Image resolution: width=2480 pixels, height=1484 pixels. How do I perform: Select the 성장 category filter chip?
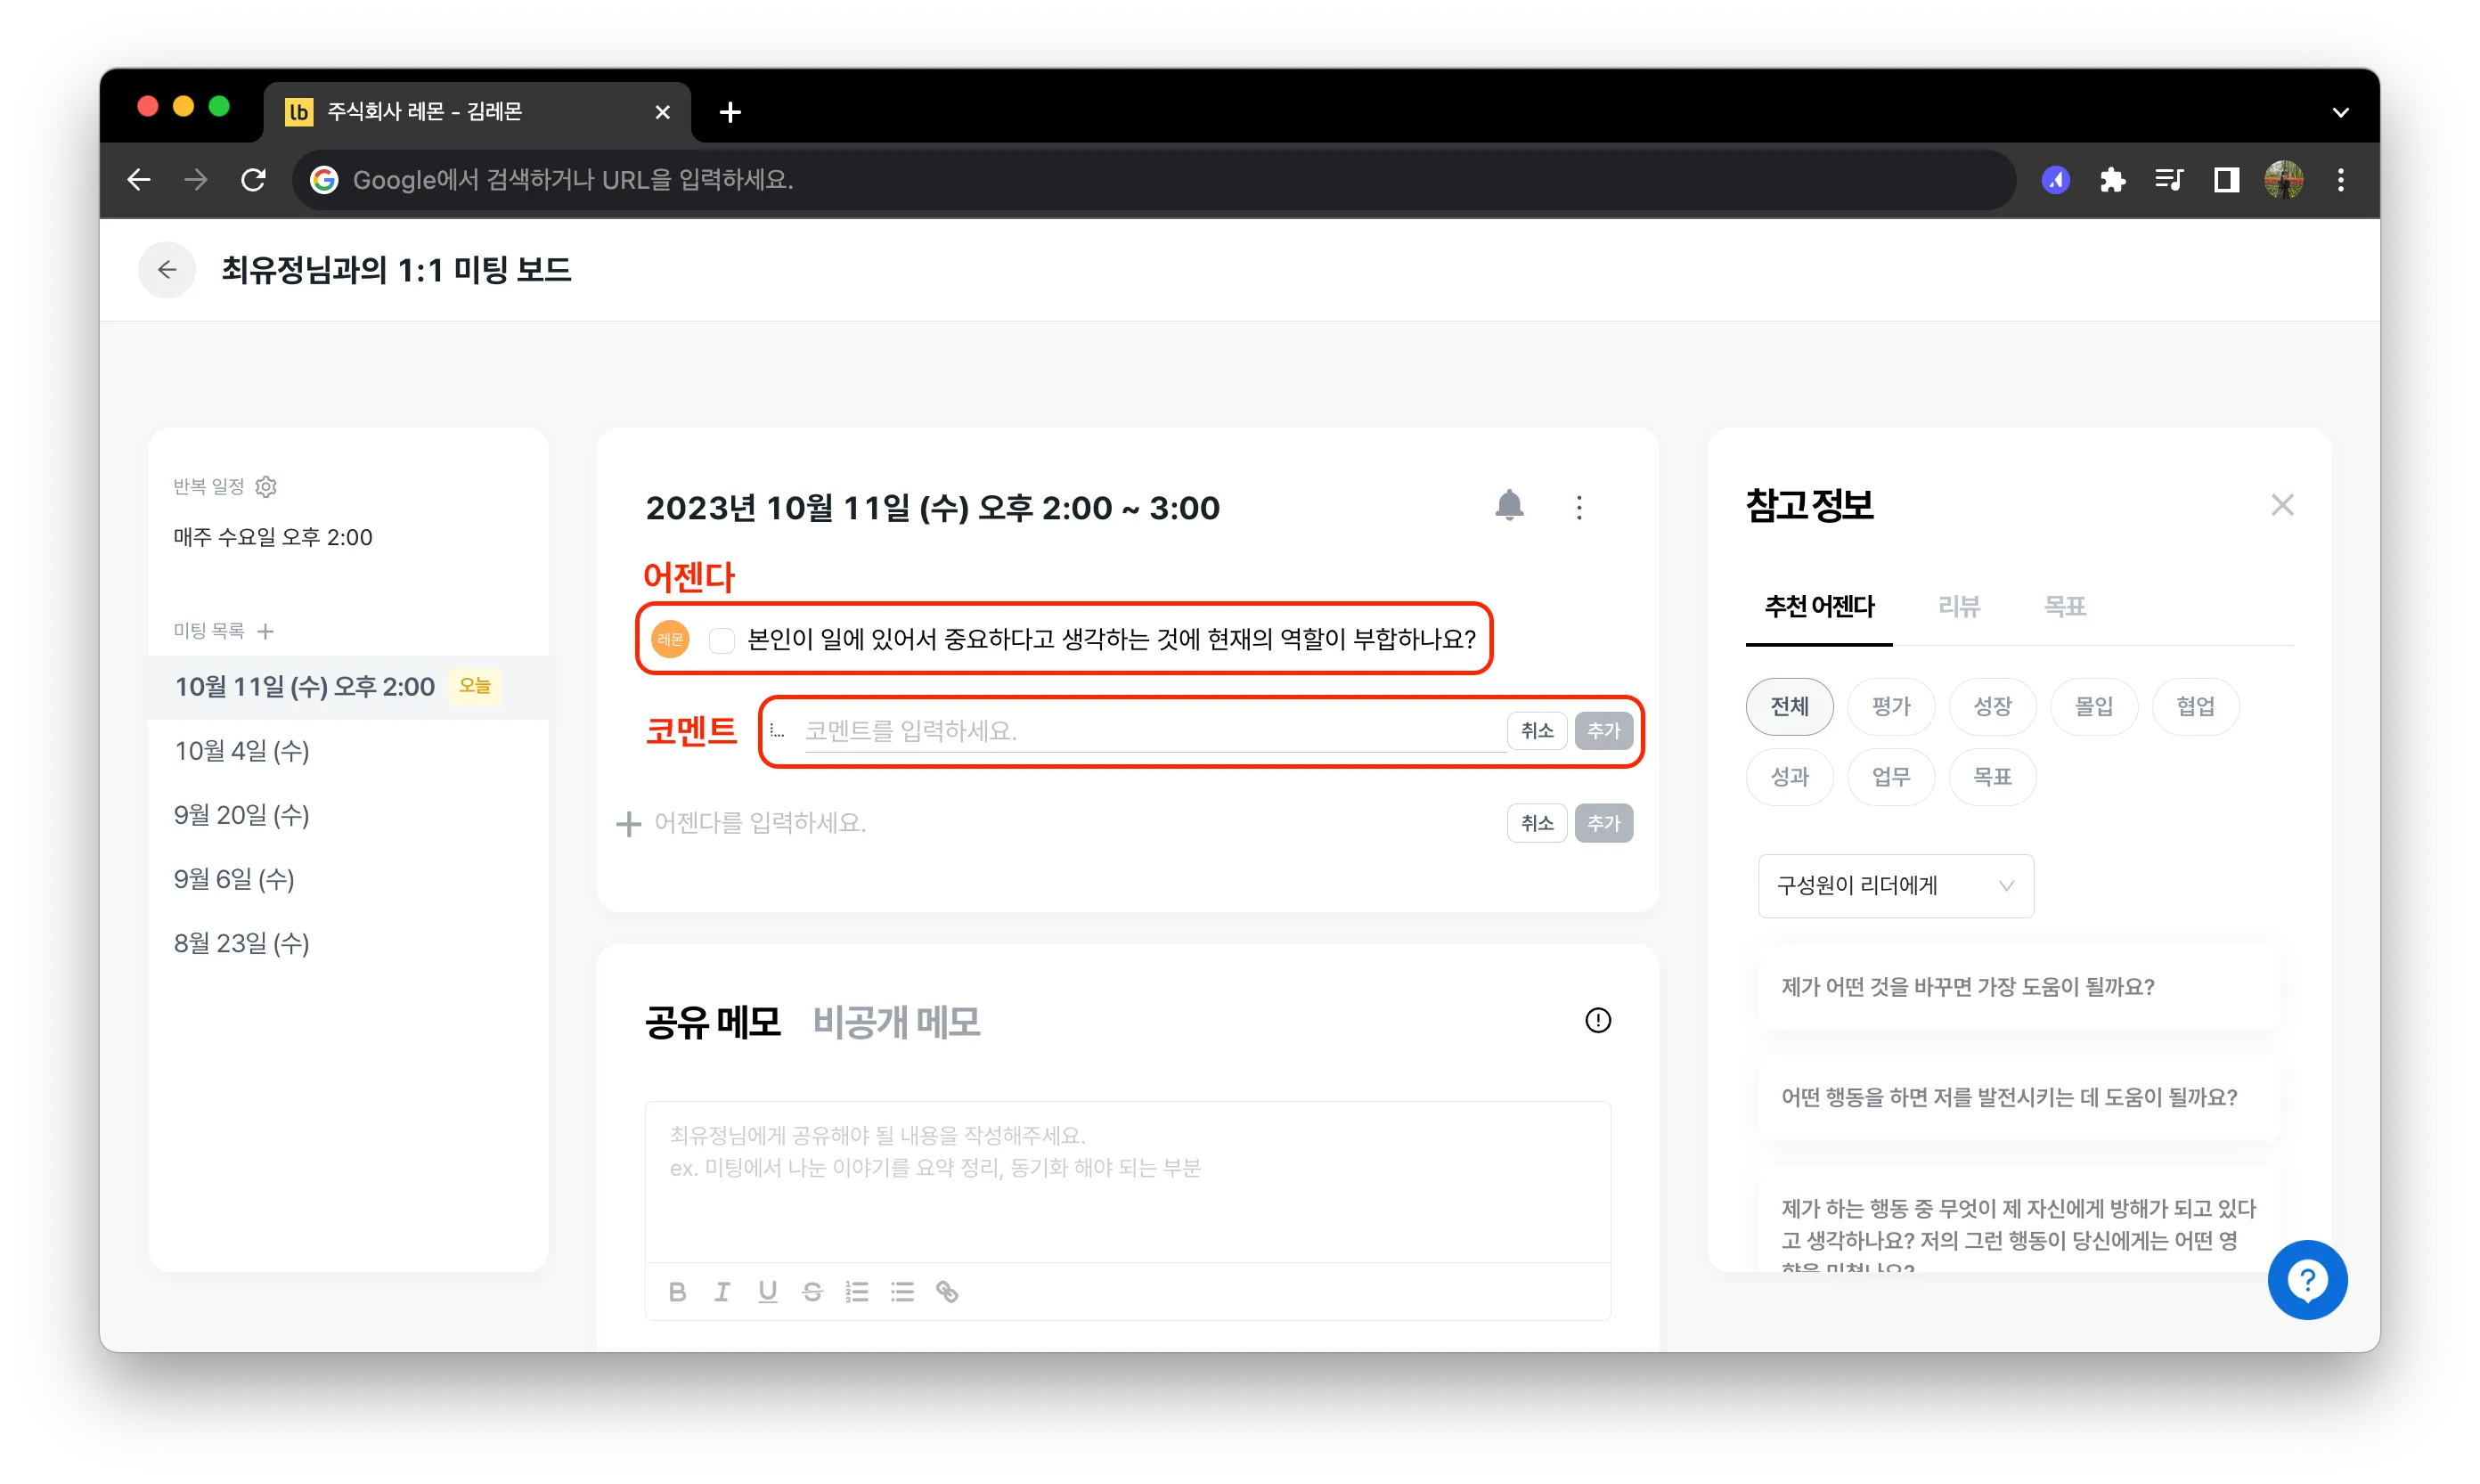1992,707
